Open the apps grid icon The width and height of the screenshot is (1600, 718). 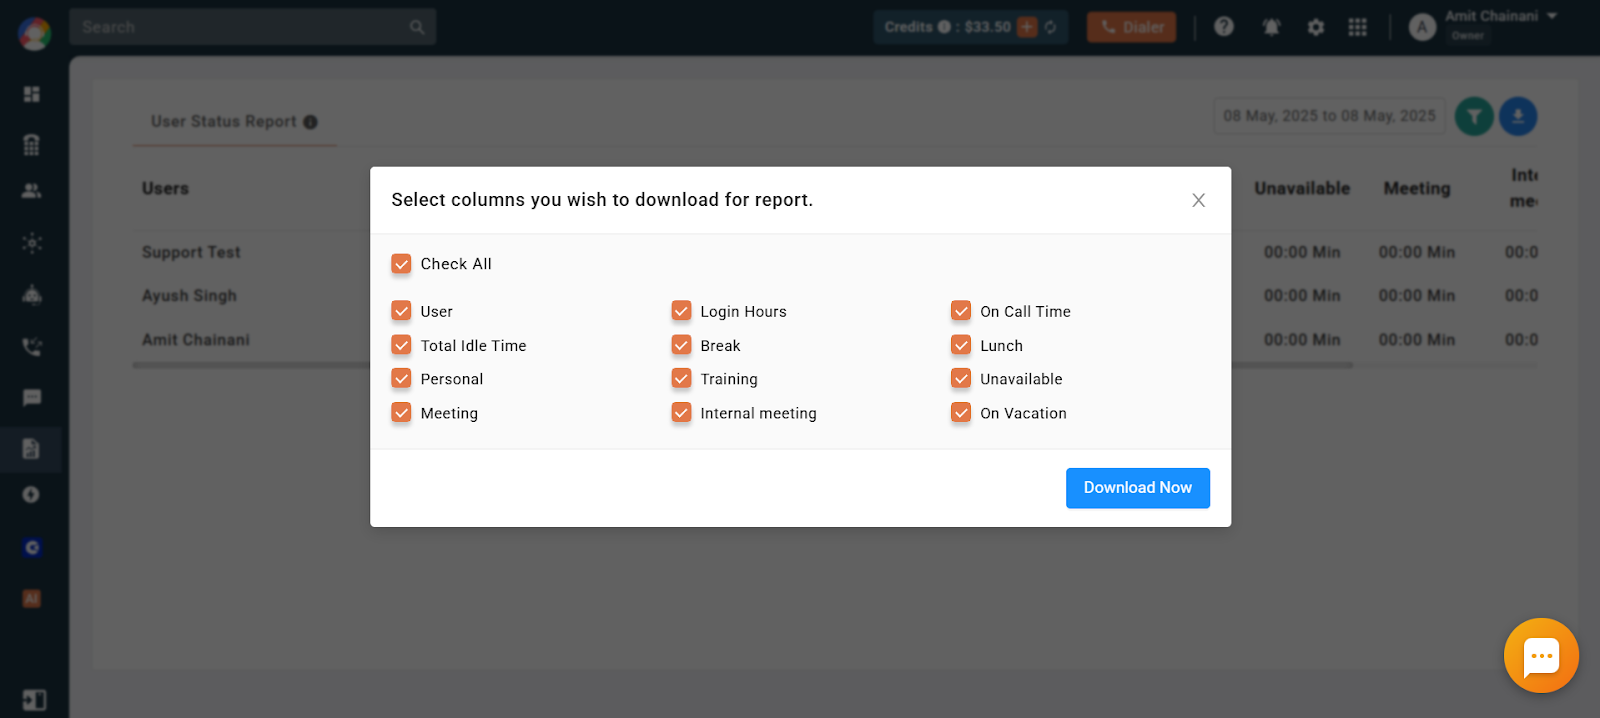point(1357,27)
